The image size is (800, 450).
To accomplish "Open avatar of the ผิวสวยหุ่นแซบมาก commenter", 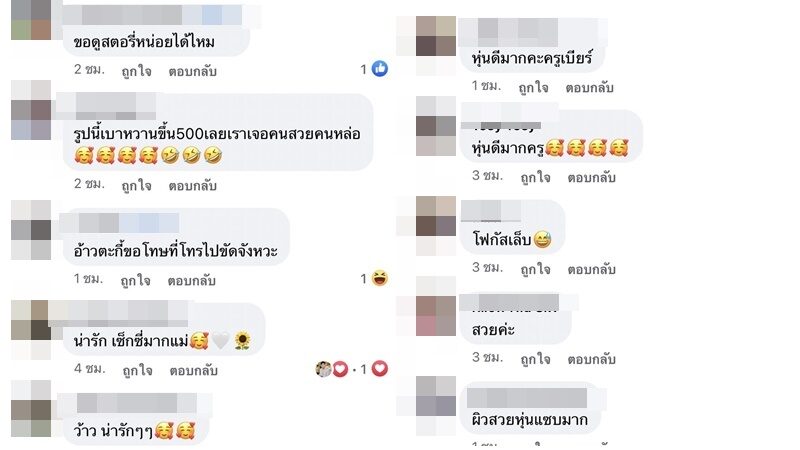I will tap(436, 396).
